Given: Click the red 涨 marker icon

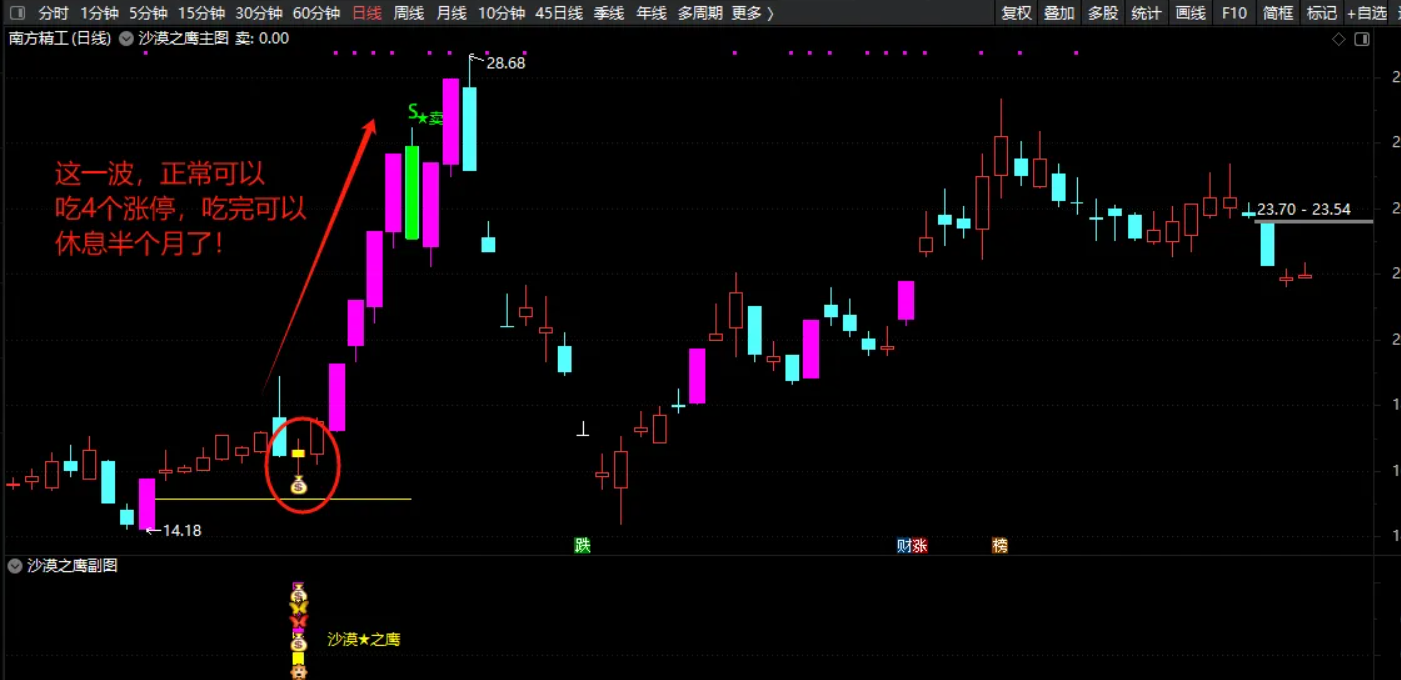Looking at the screenshot, I should [920, 545].
